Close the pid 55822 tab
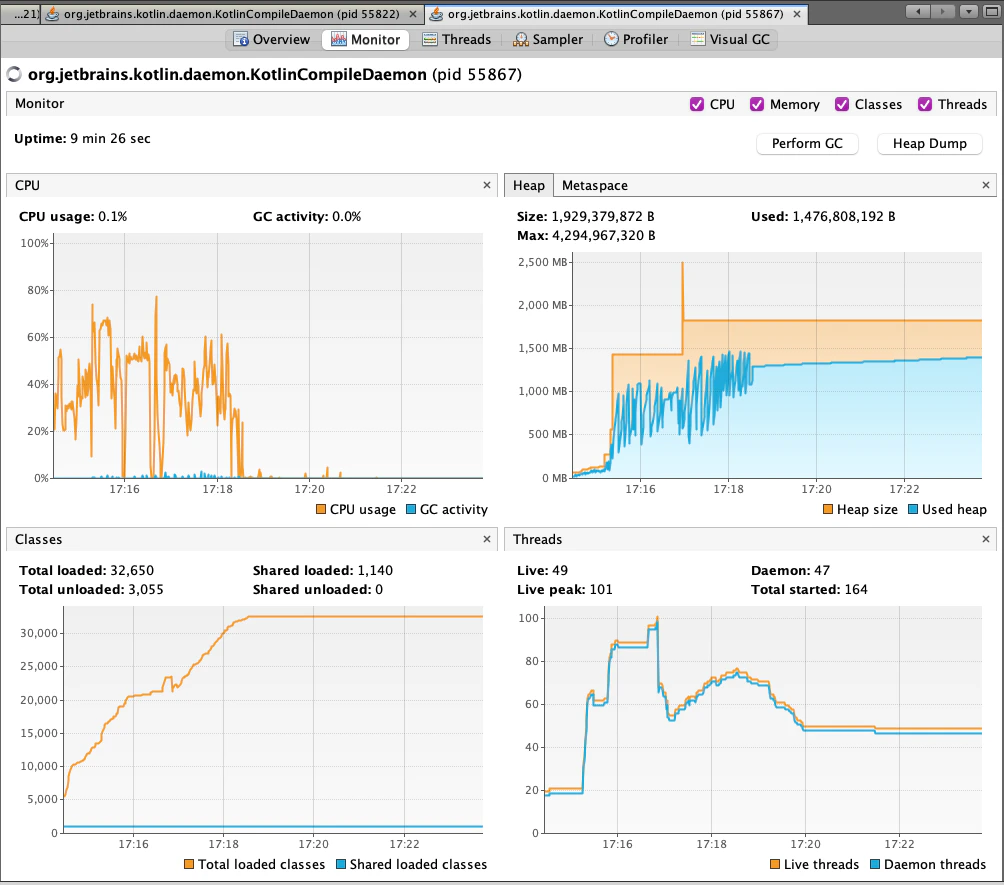This screenshot has height=885, width=1004. [x=413, y=14]
